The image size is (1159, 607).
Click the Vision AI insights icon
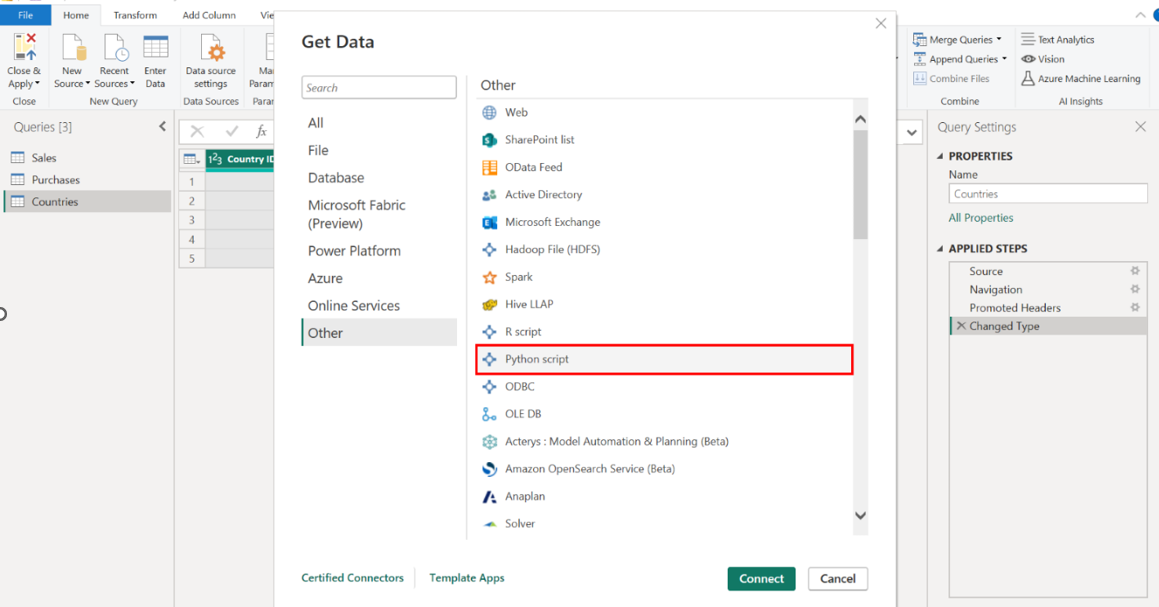pyautogui.click(x=1028, y=59)
